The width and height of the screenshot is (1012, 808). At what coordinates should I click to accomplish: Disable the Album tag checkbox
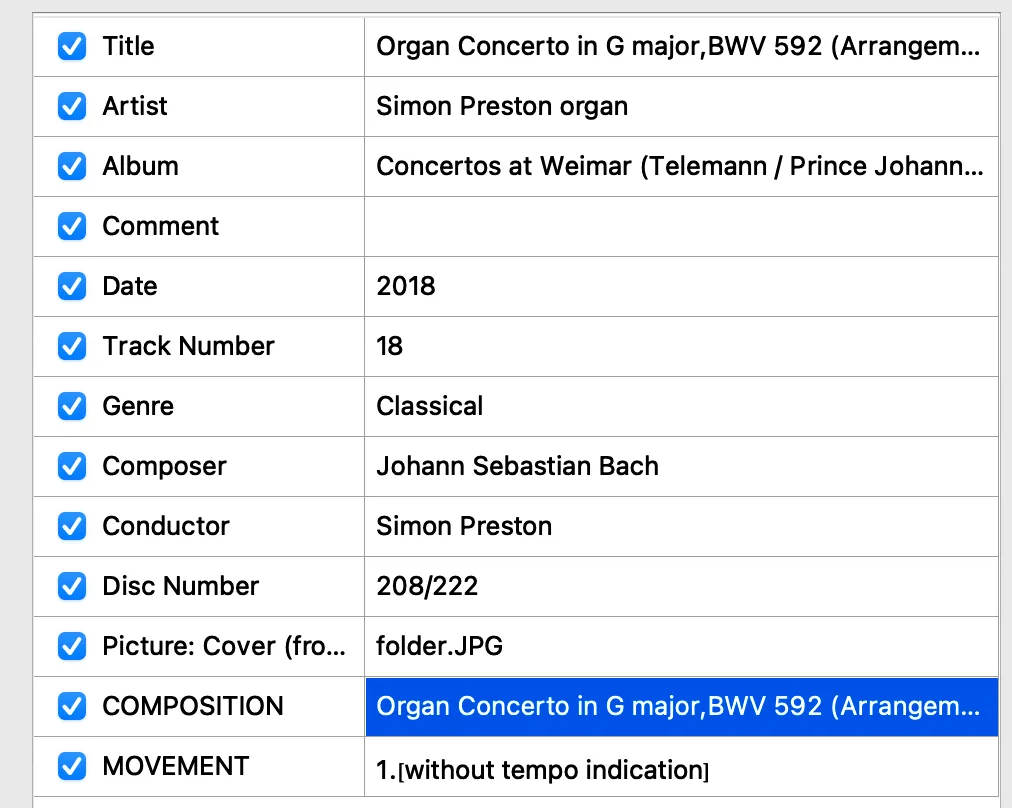pos(72,166)
